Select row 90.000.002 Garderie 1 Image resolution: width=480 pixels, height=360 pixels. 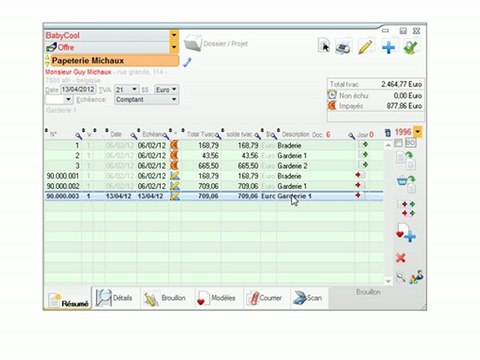[x=214, y=186]
